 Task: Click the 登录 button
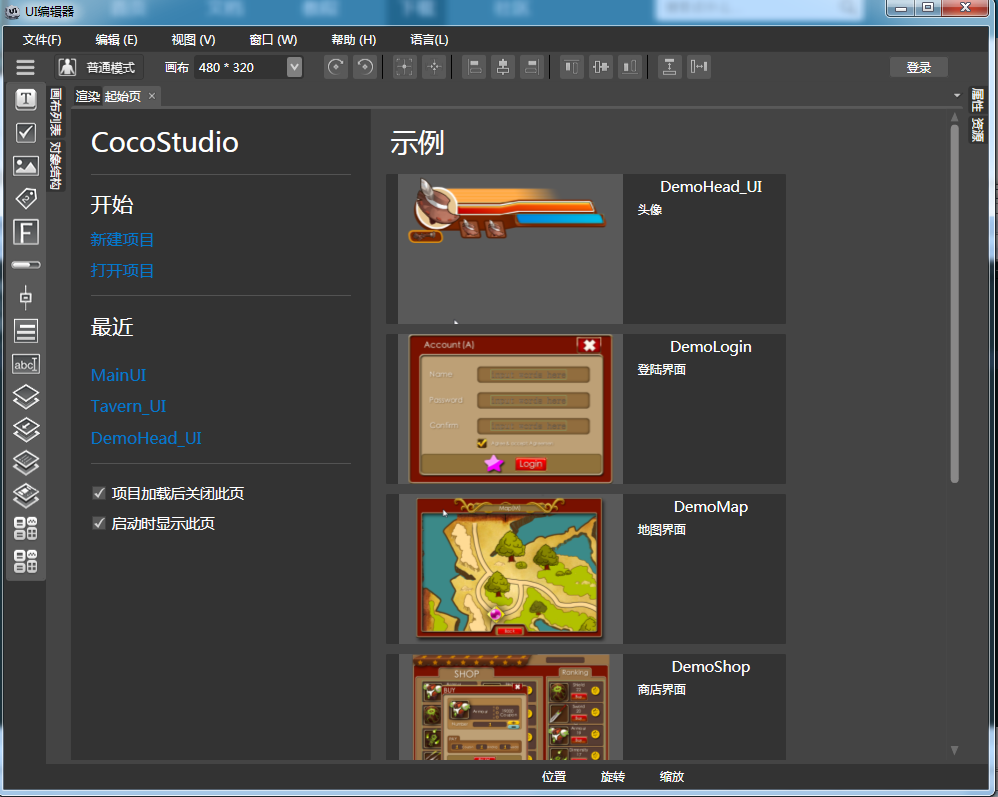click(918, 67)
